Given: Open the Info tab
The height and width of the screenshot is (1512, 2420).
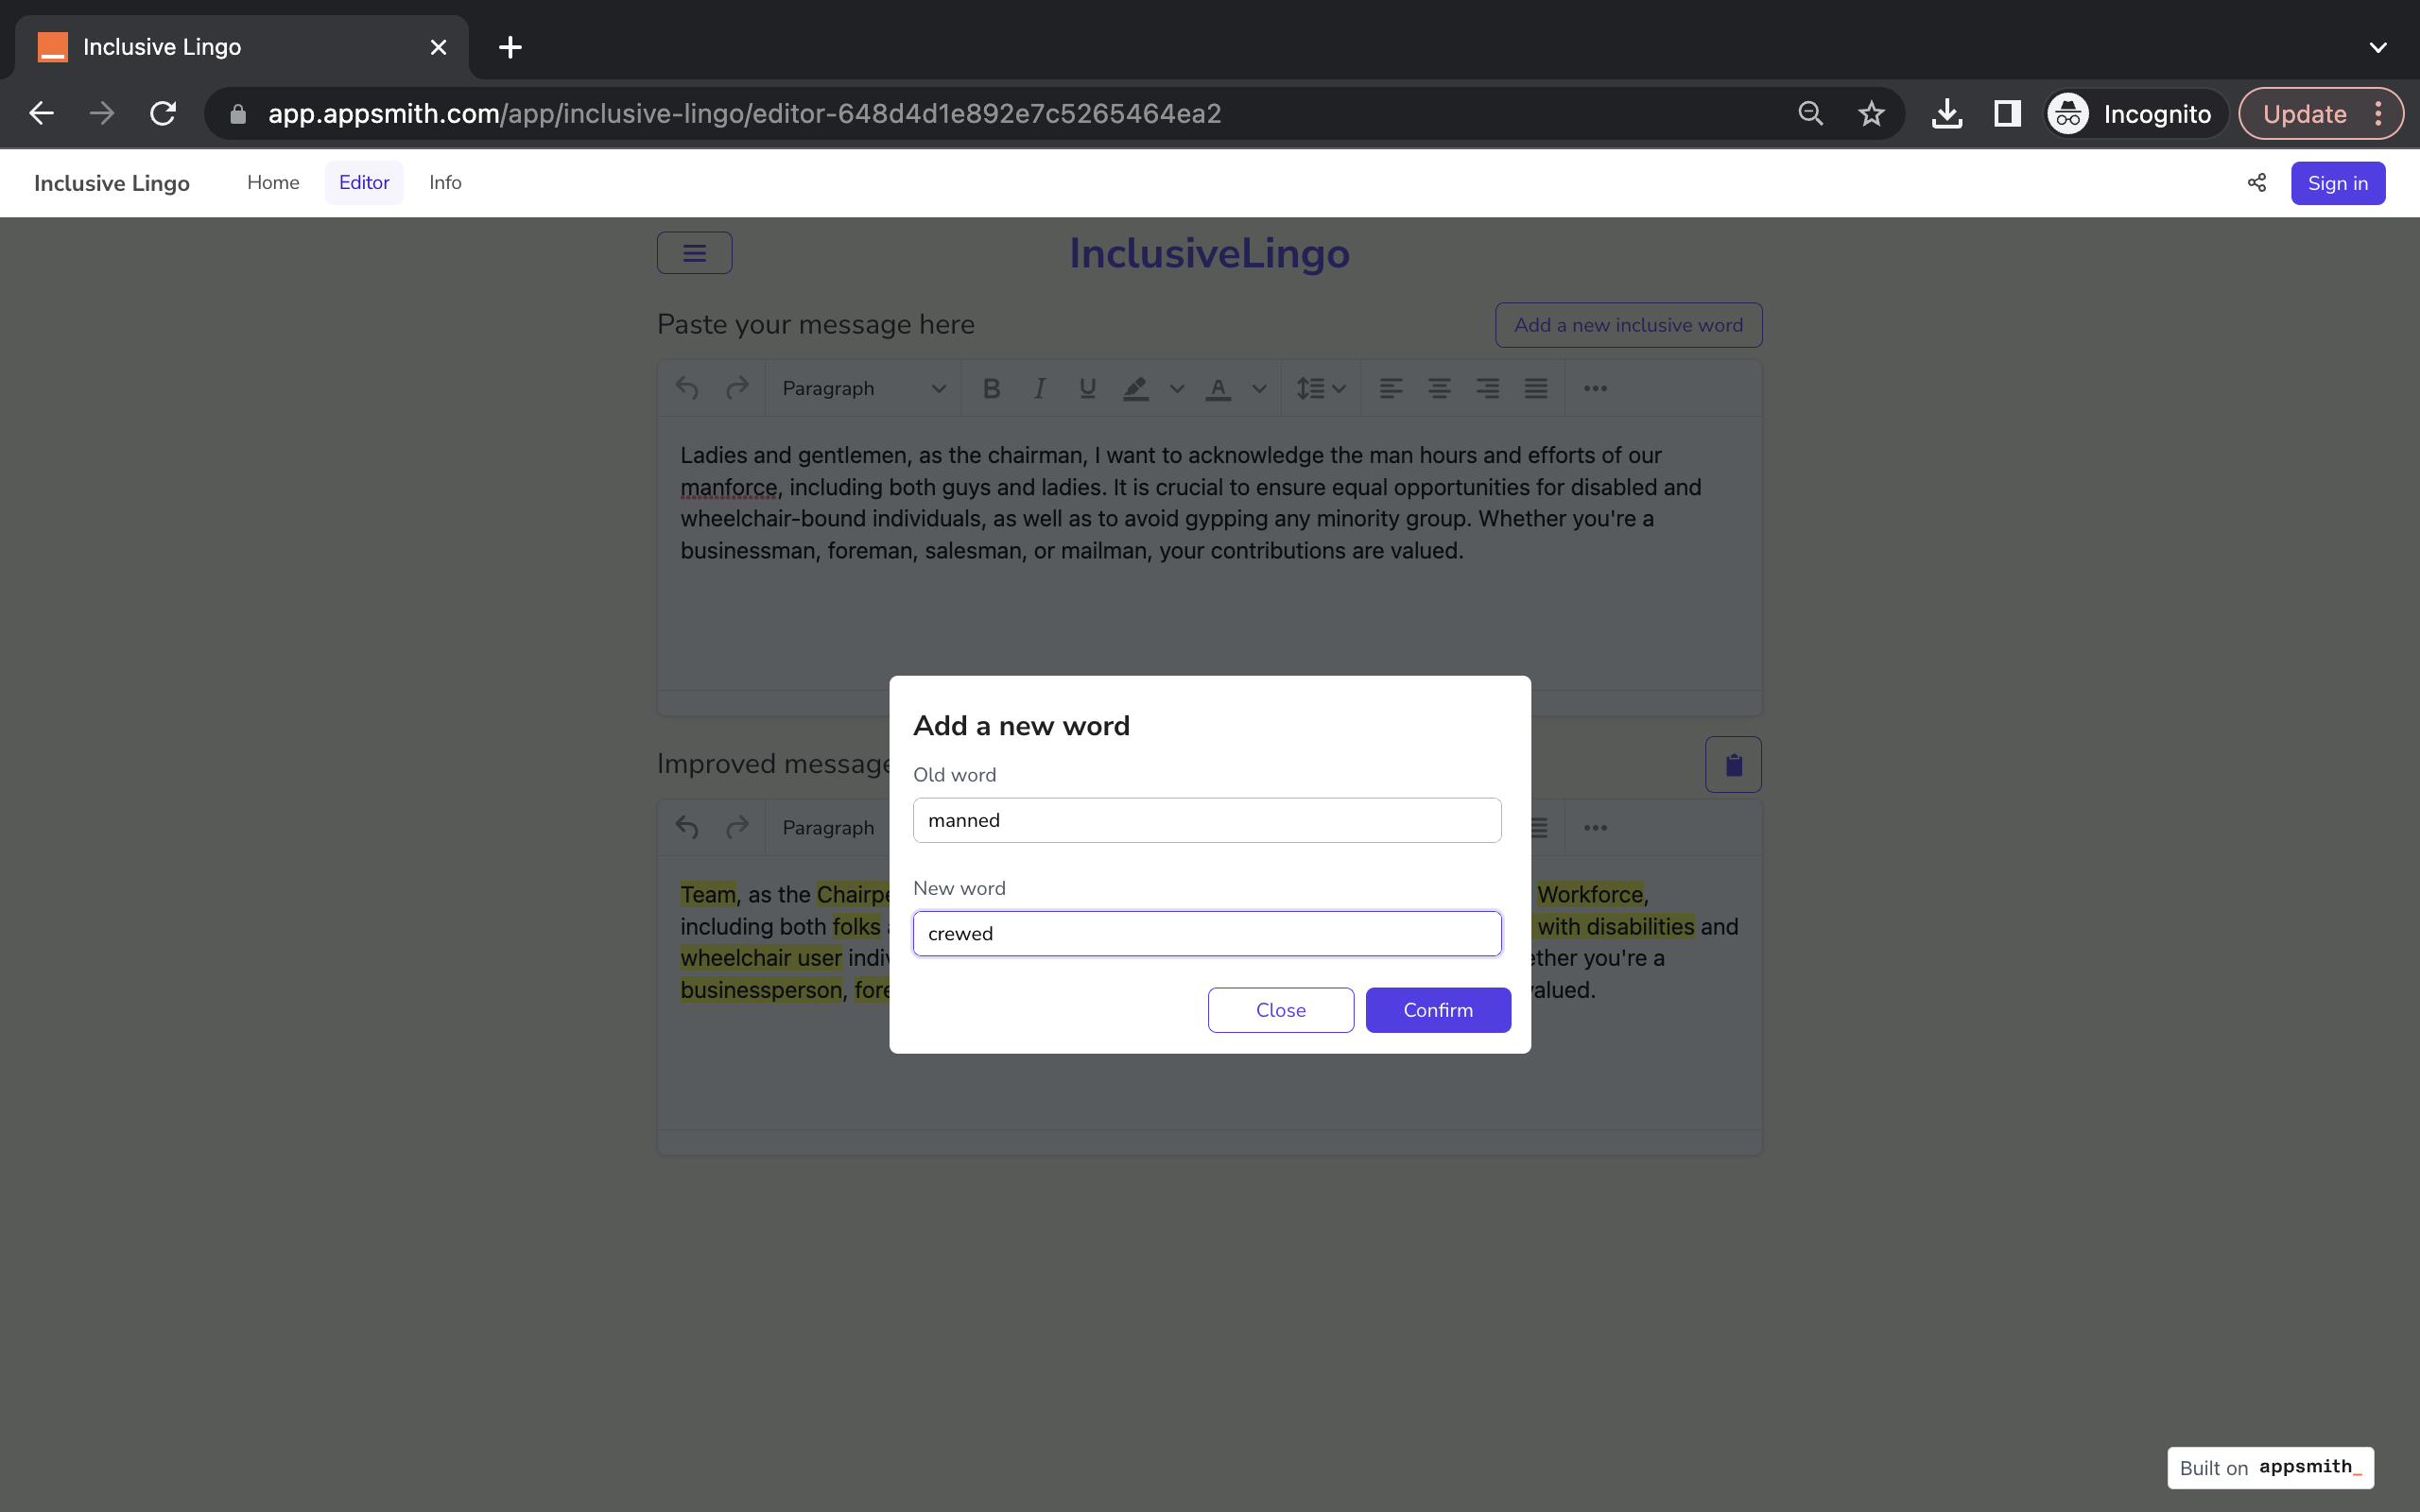Looking at the screenshot, I should pos(445,183).
